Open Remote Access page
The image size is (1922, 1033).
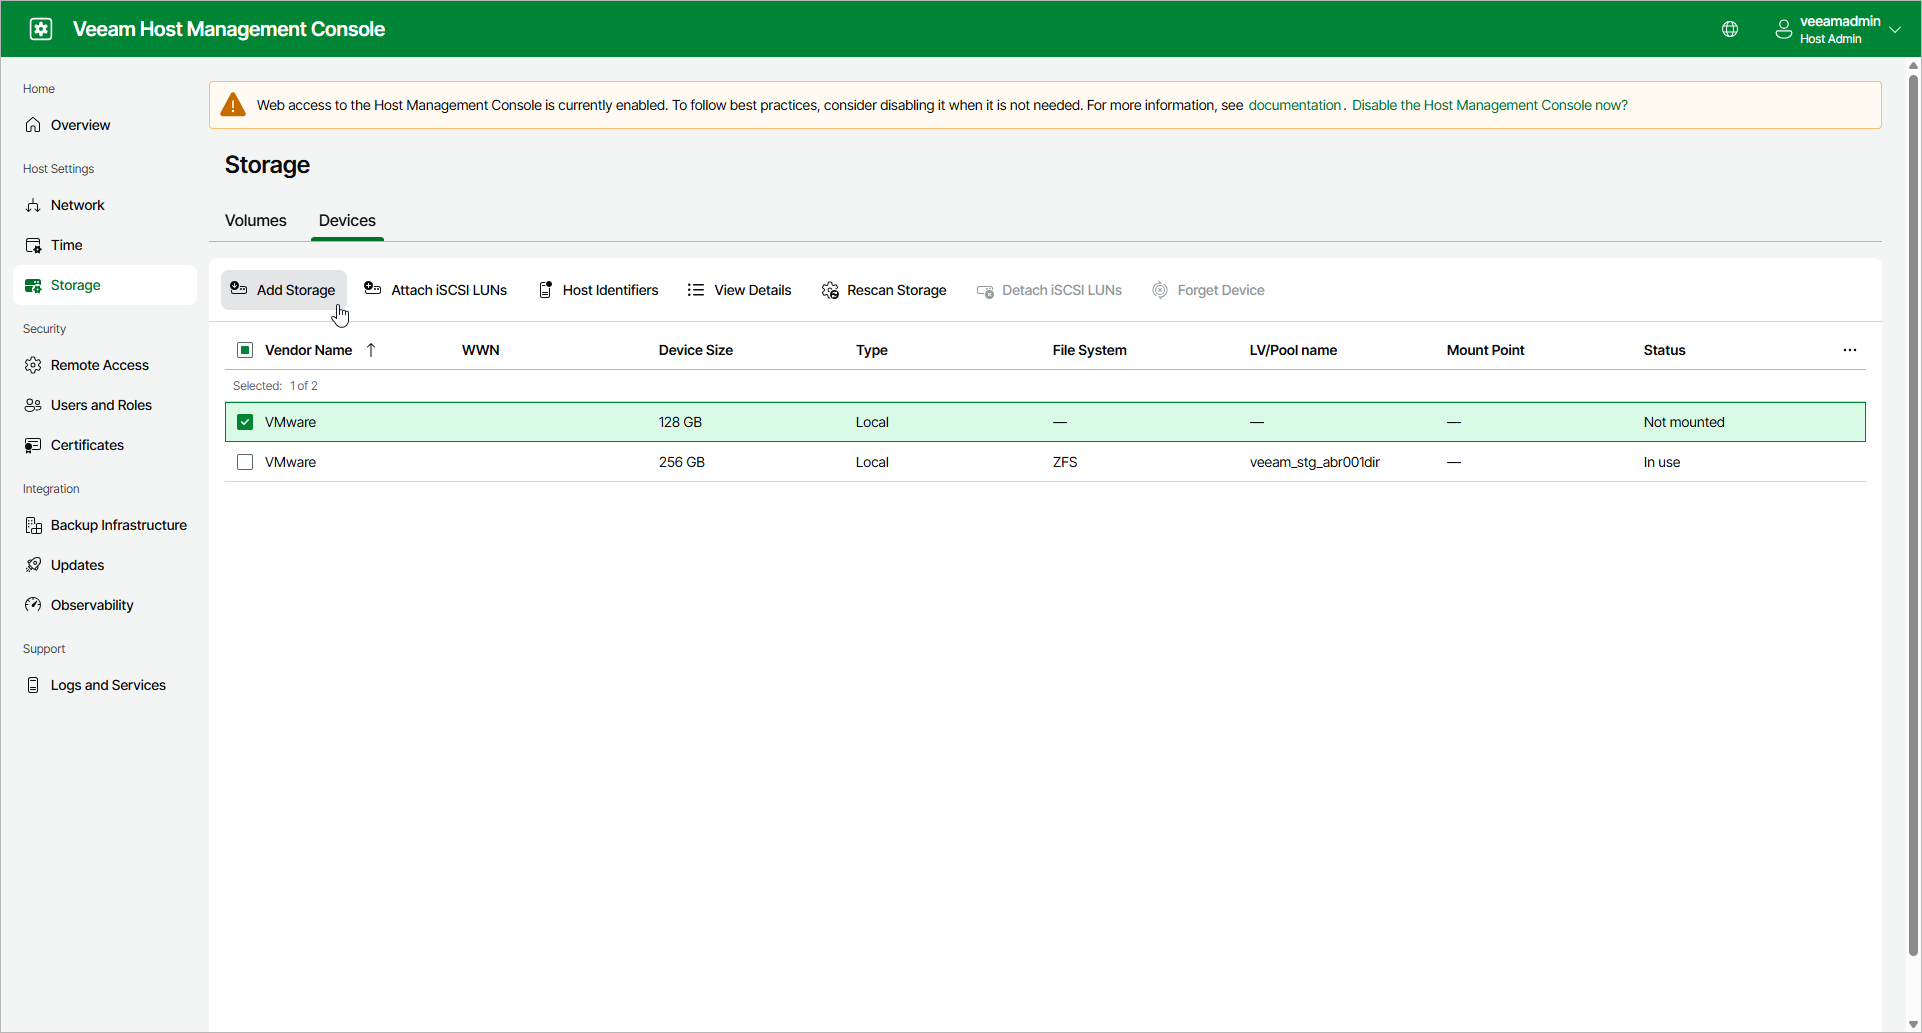(x=100, y=365)
